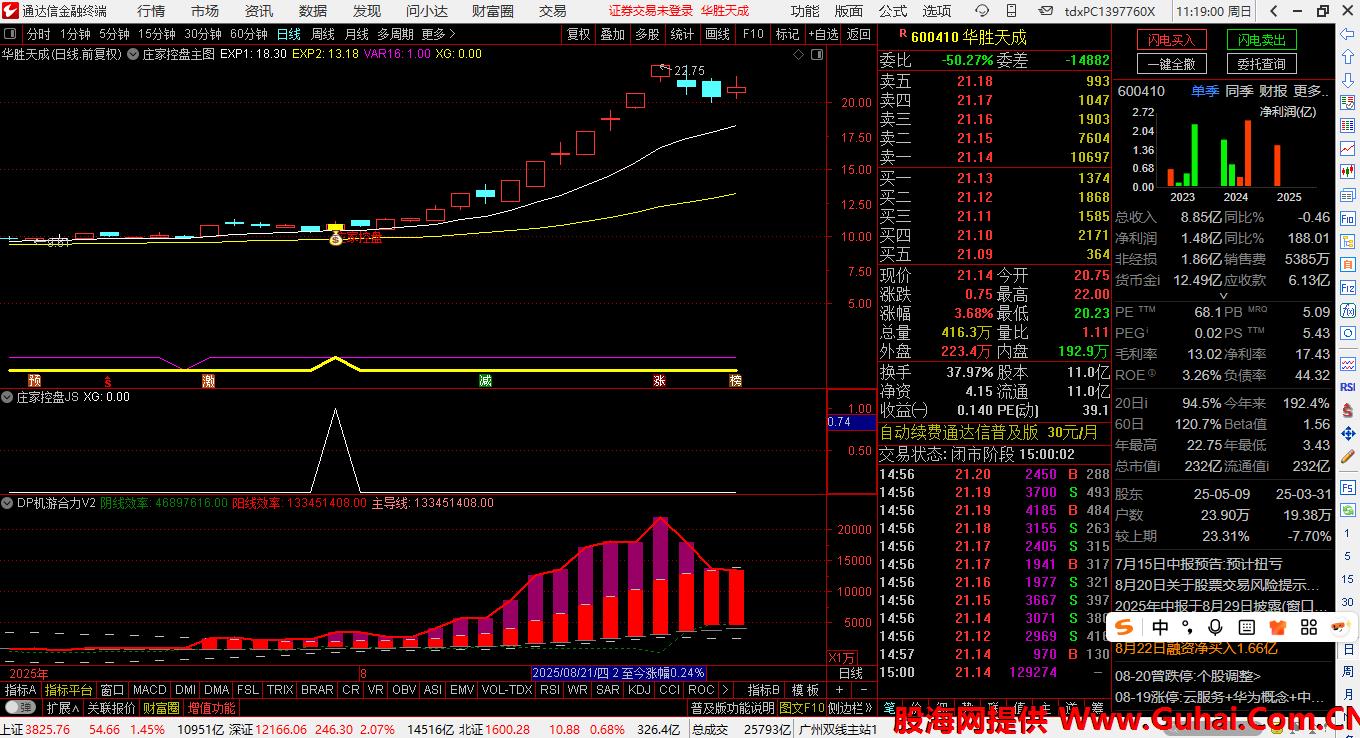Switch chart period to 日线
Image resolution: width=1360 pixels, height=738 pixels.
[288, 34]
